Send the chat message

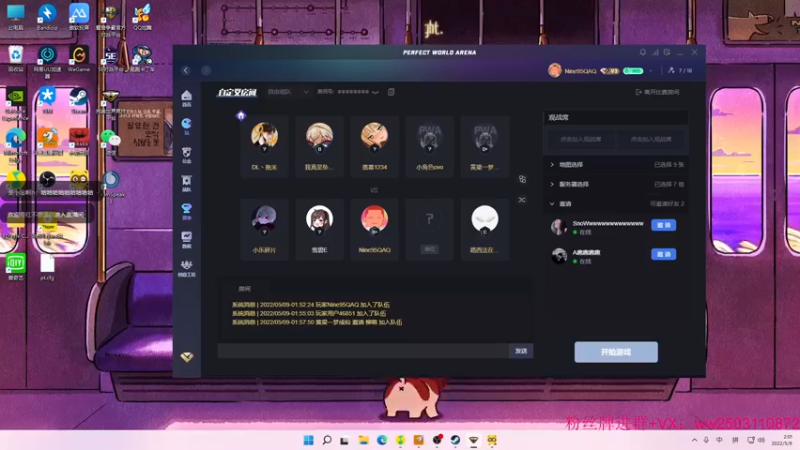(520, 351)
